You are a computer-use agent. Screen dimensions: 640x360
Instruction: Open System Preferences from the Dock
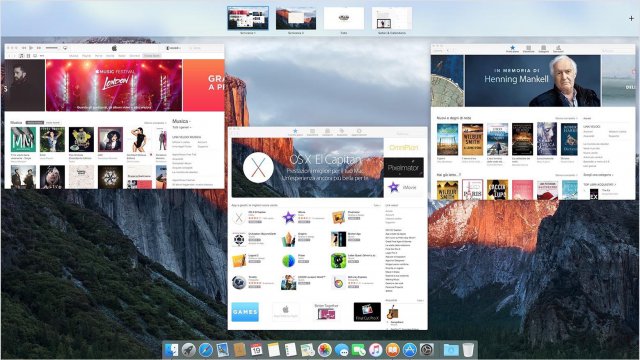coord(427,350)
